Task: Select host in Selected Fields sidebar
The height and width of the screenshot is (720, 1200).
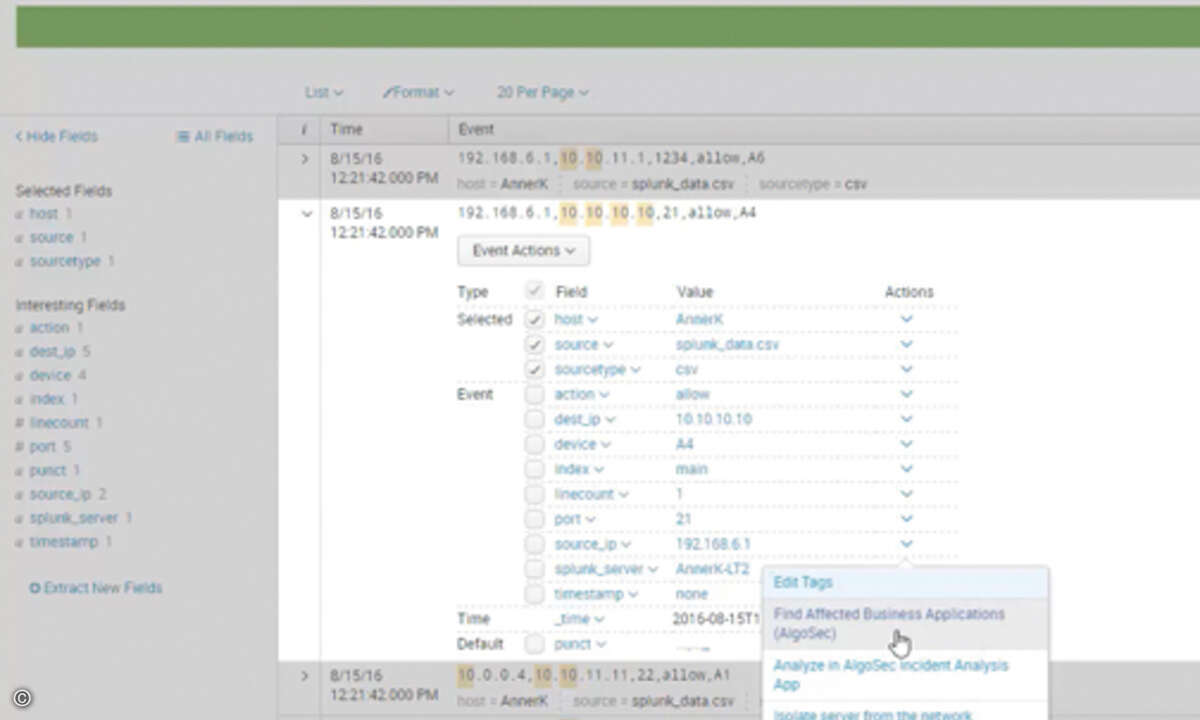Action: [43, 214]
